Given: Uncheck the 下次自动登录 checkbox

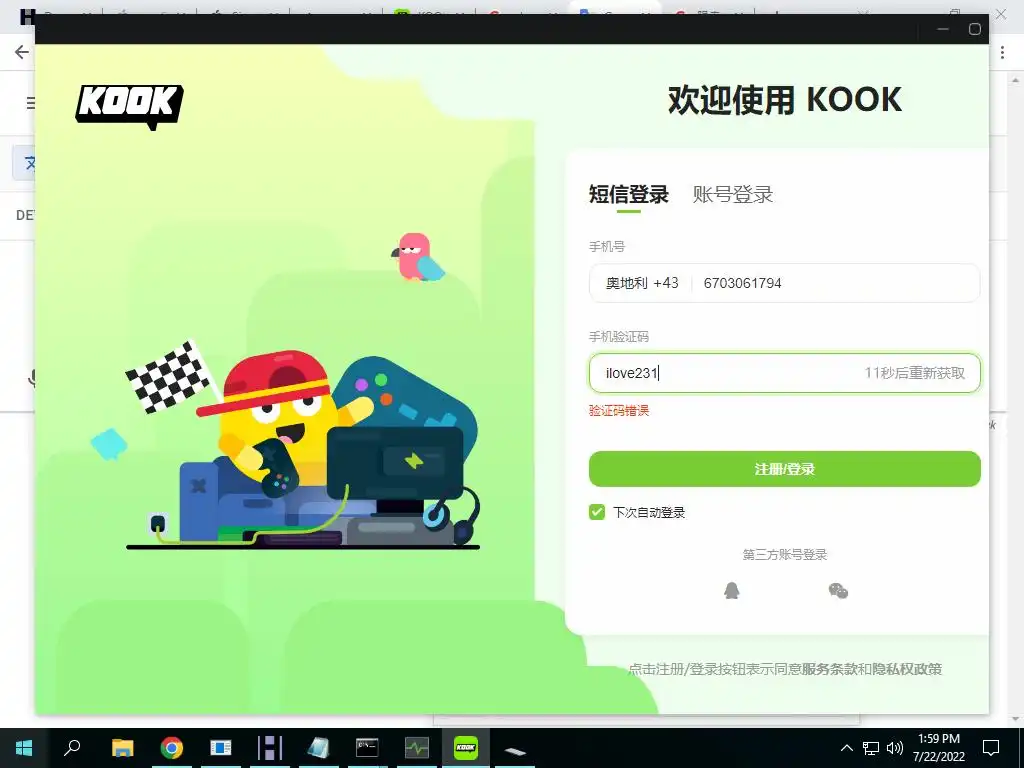Looking at the screenshot, I should coord(597,512).
